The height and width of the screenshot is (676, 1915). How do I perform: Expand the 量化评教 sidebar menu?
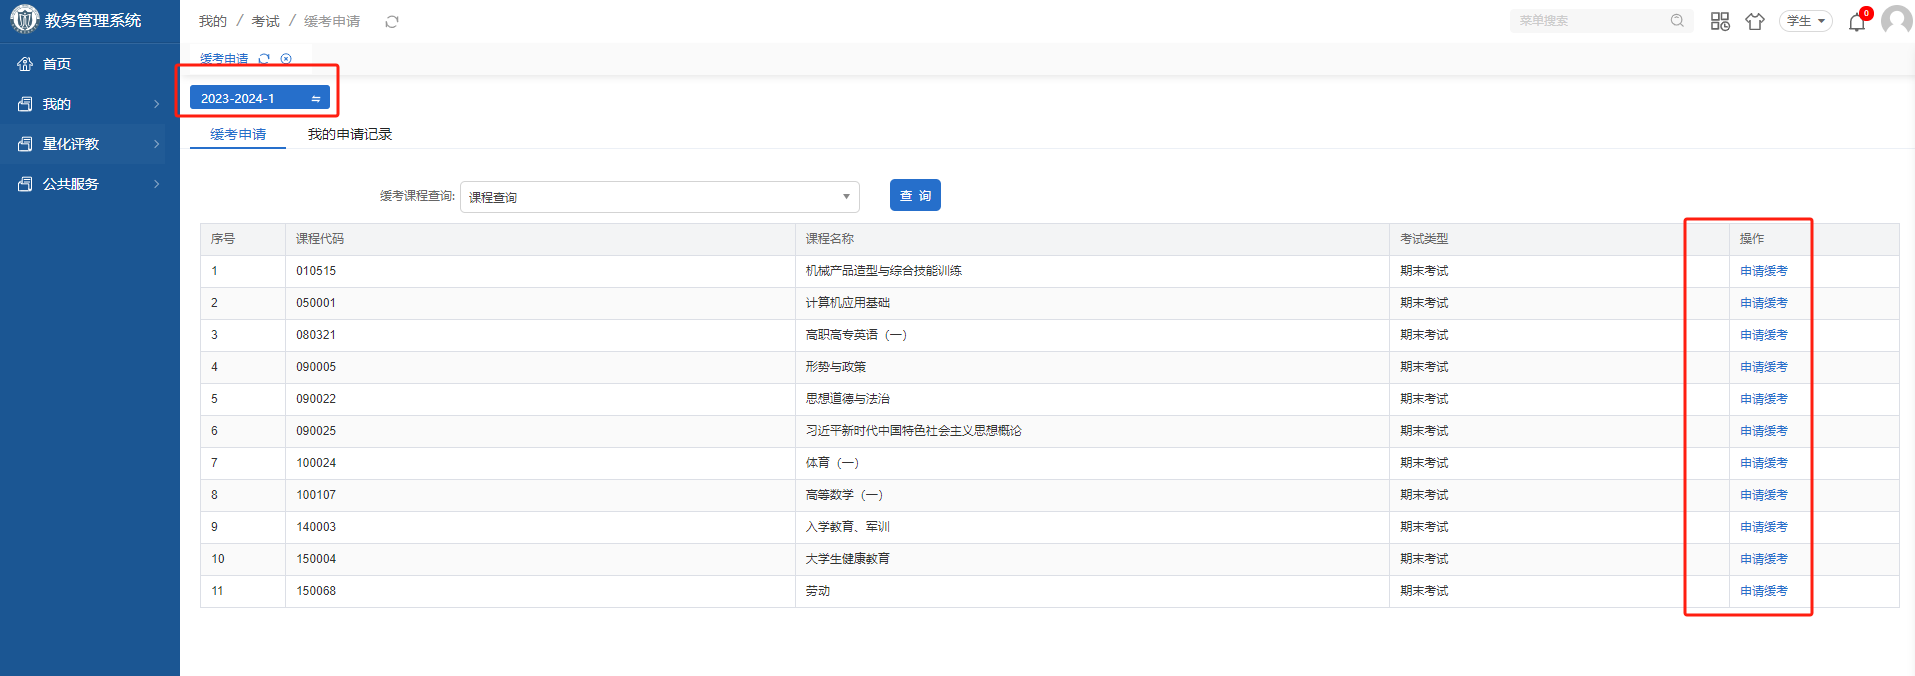[90, 144]
